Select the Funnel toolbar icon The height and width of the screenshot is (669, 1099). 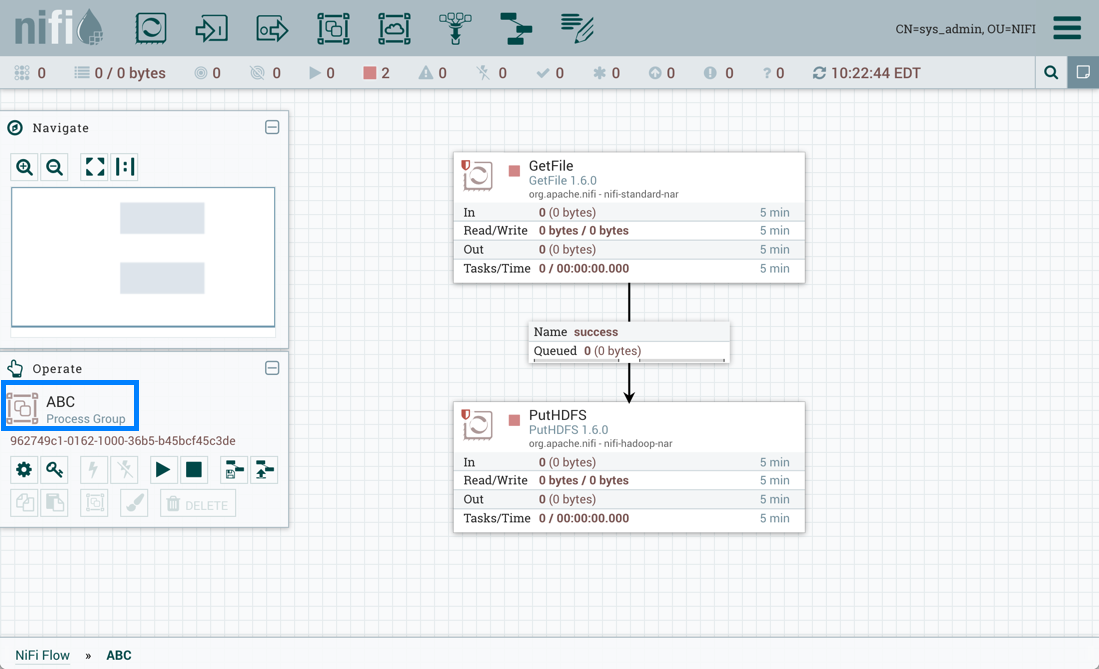tap(455, 28)
